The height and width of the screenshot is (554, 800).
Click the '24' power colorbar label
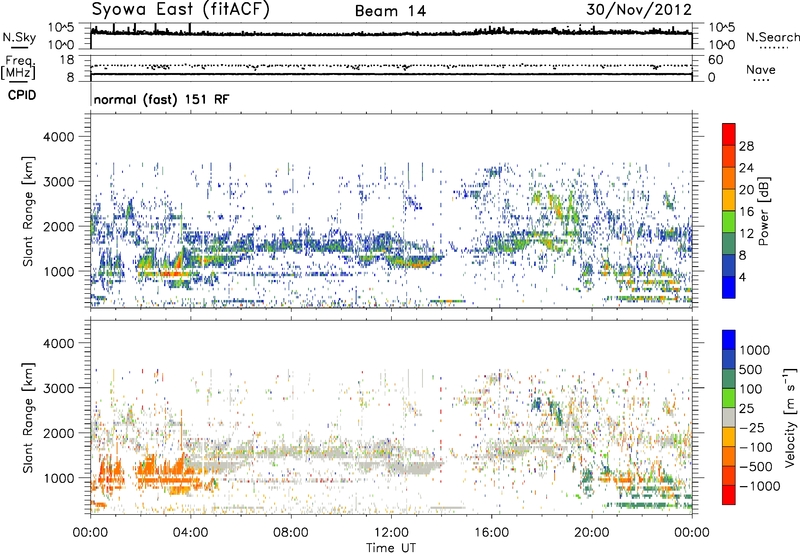tap(746, 168)
